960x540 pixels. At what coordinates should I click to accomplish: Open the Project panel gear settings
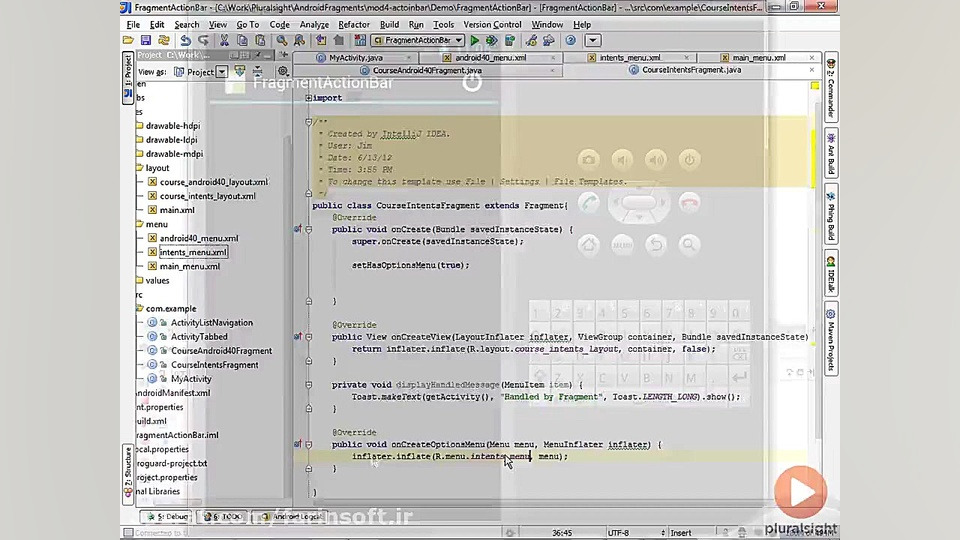pos(283,72)
